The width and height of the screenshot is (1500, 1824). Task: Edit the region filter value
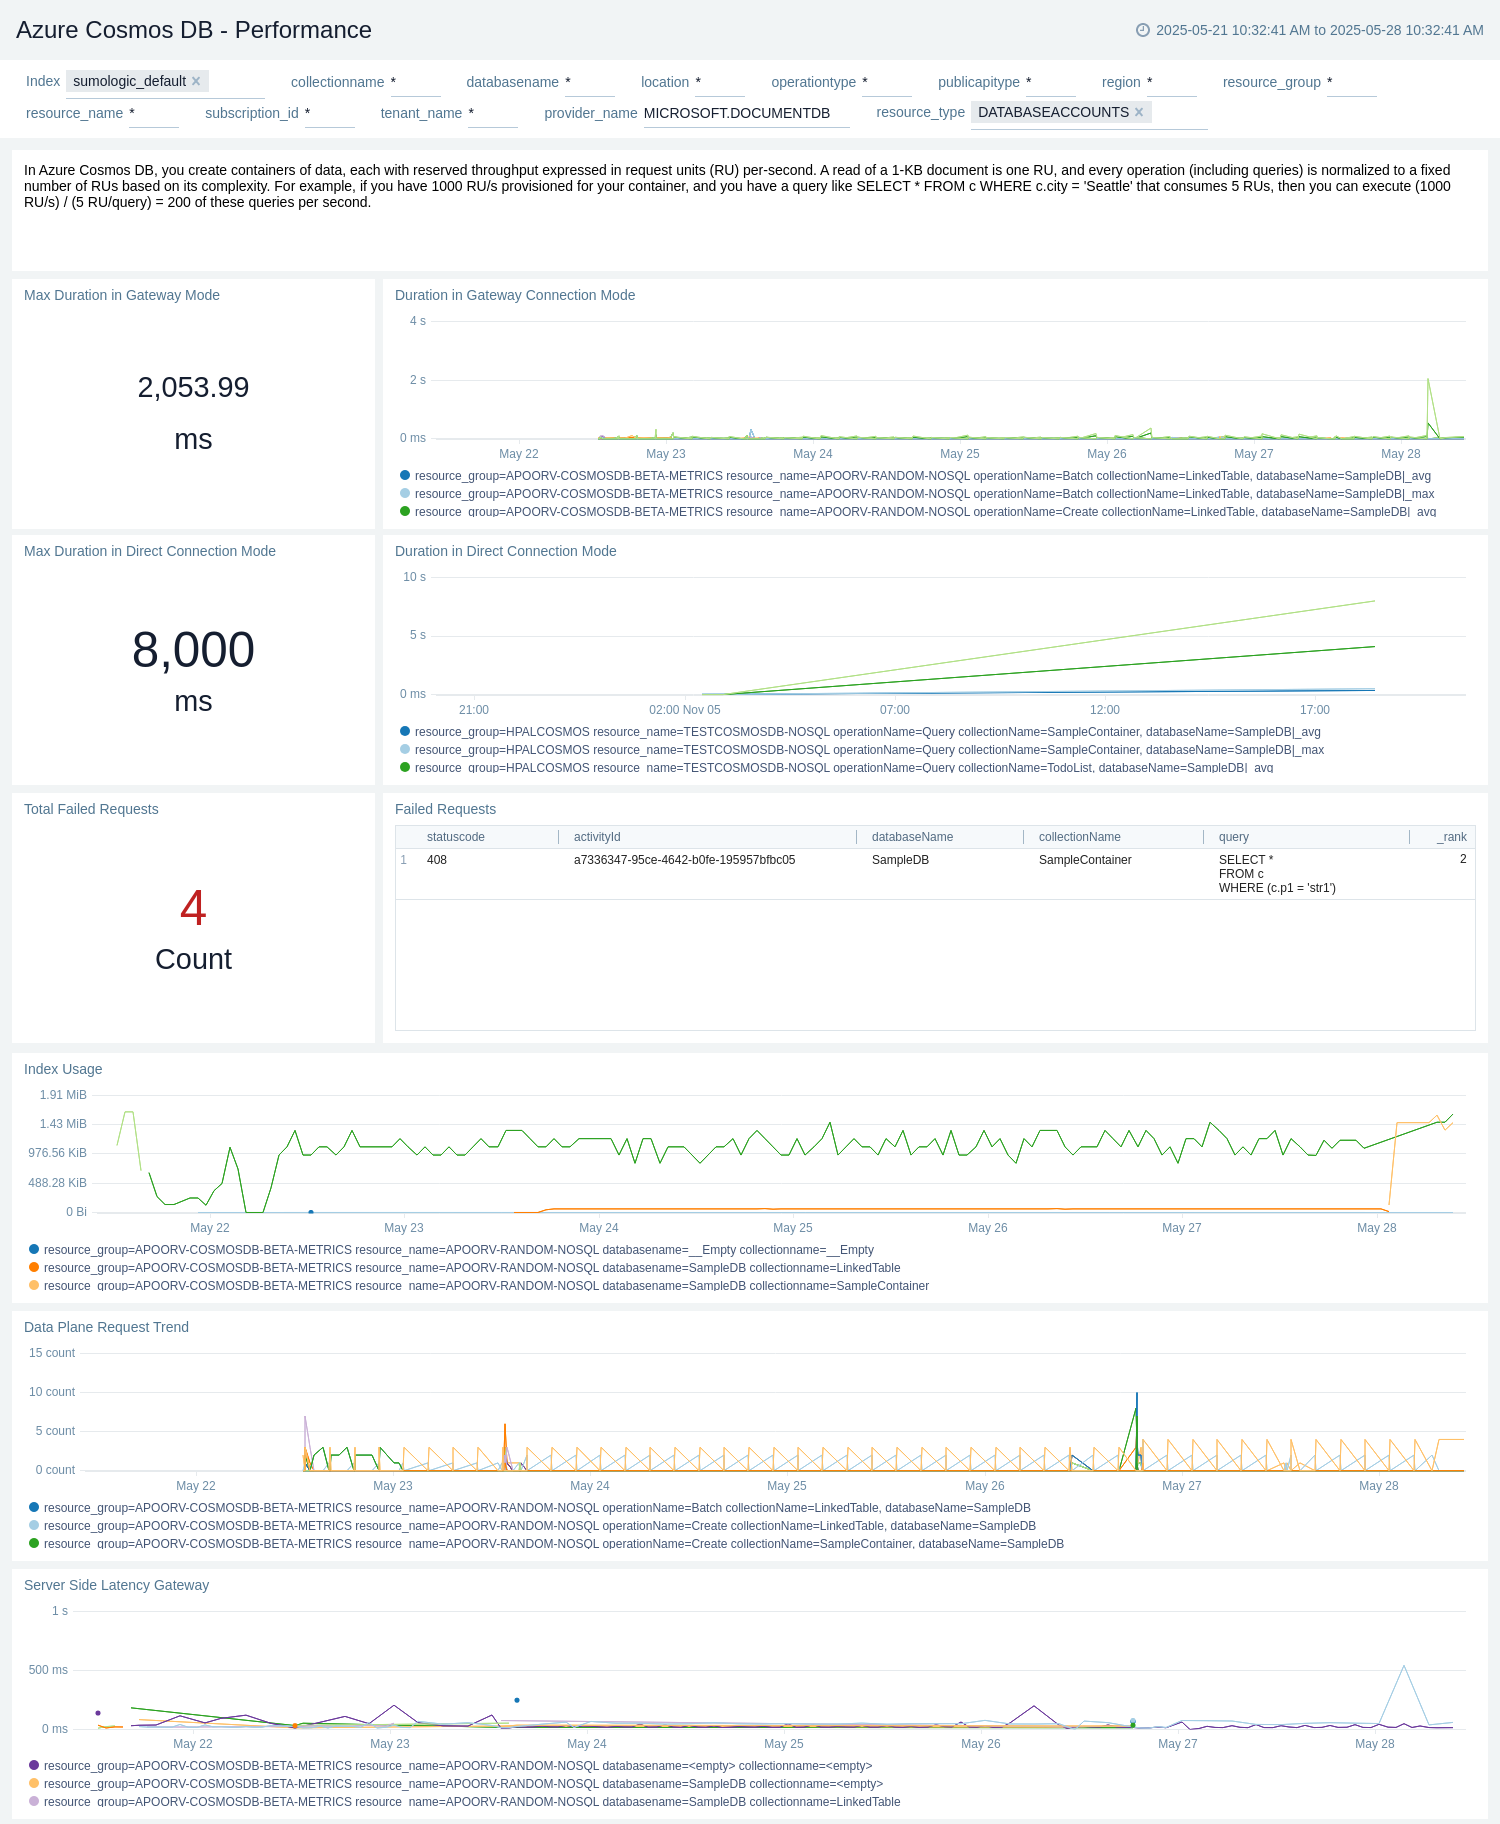pyautogui.click(x=1172, y=82)
